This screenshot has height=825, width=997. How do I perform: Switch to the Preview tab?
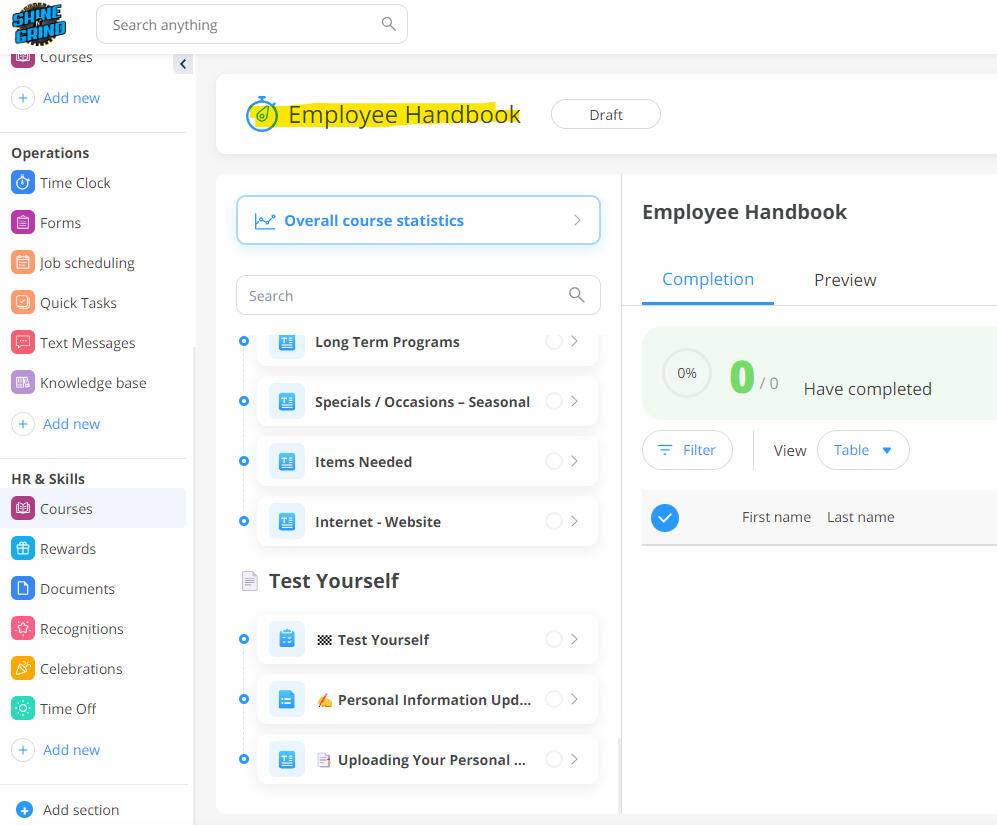[x=845, y=280]
